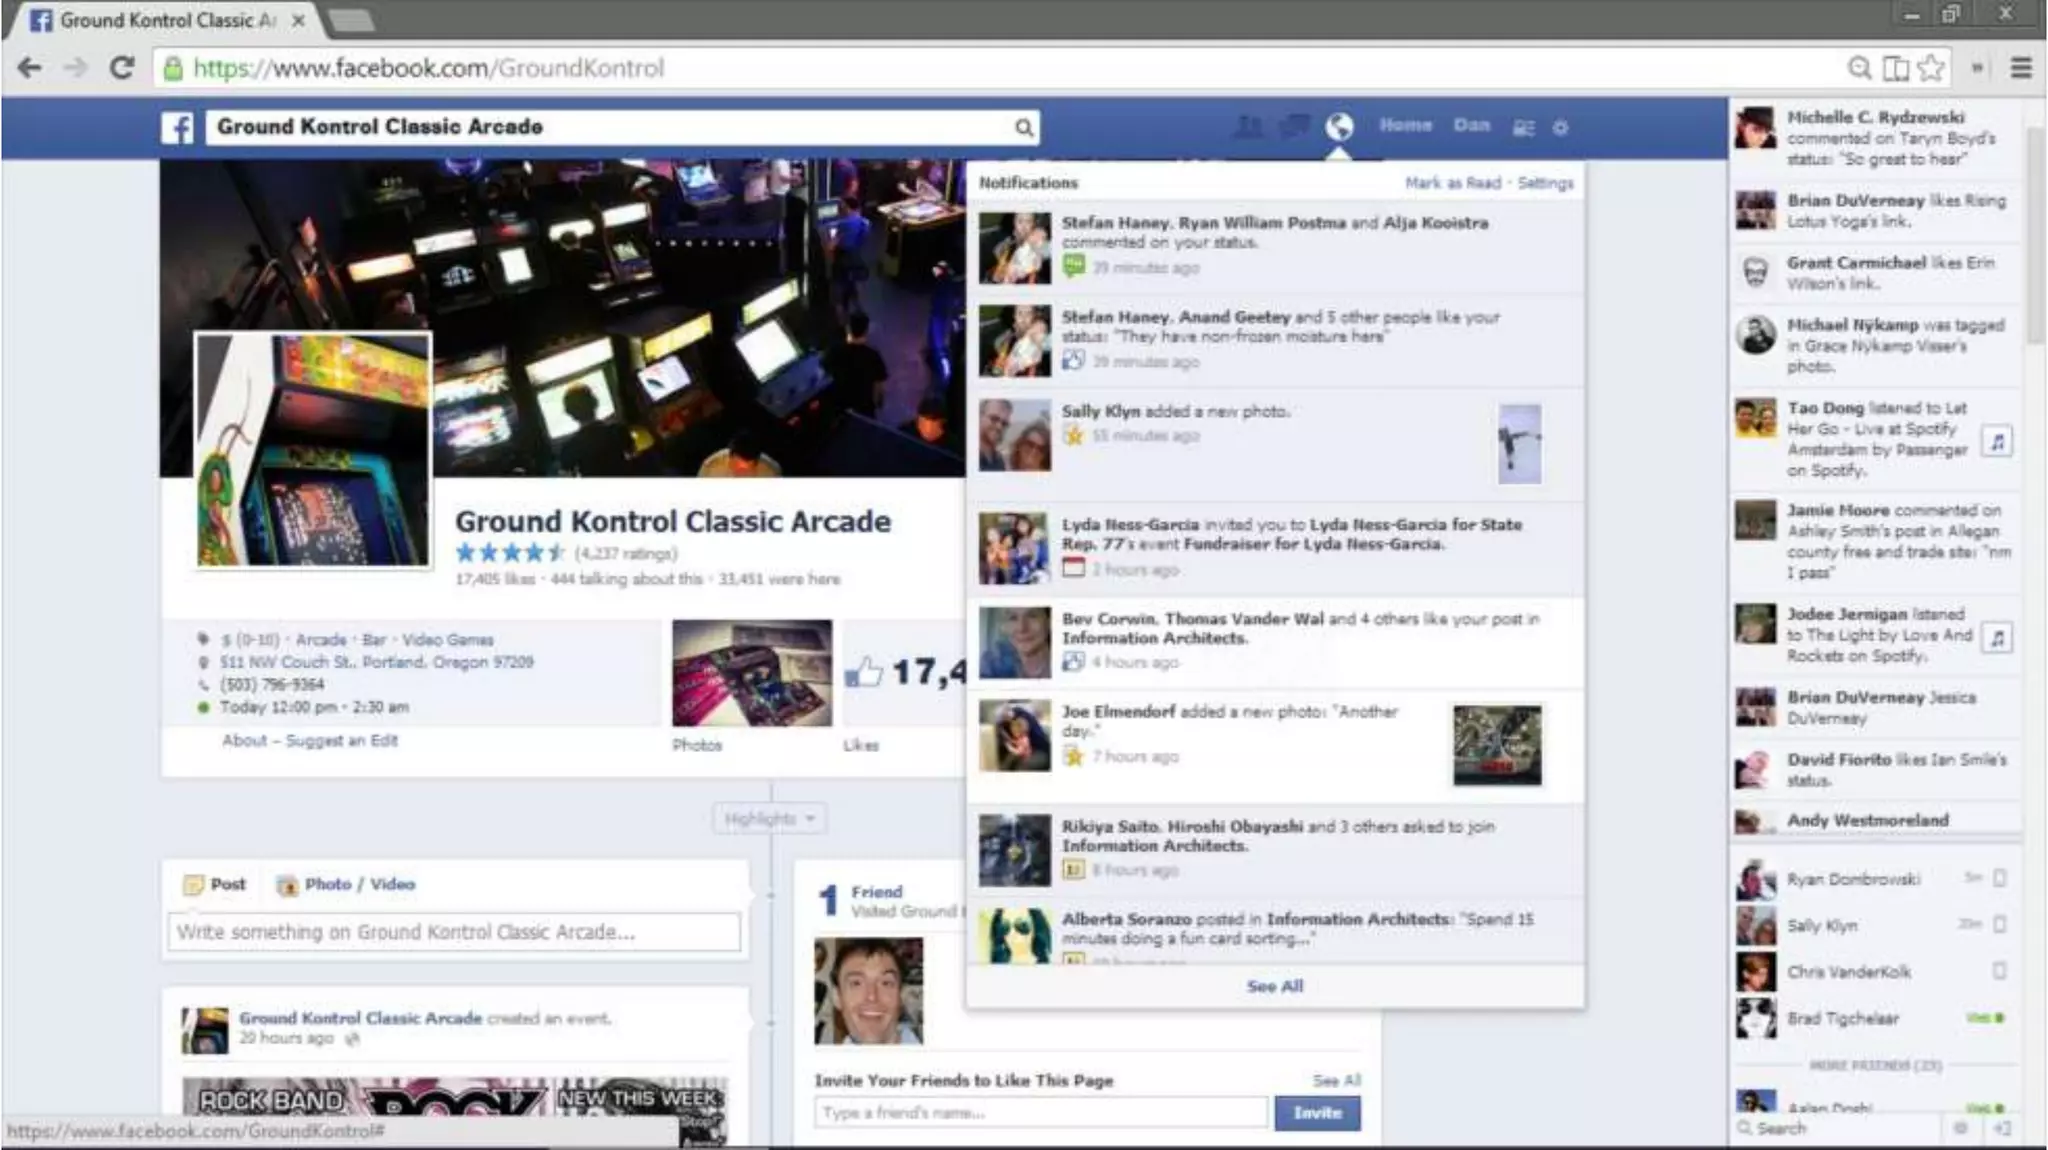The height and width of the screenshot is (1150, 2048).
Task: Click the Invite button
Action: 1316,1113
